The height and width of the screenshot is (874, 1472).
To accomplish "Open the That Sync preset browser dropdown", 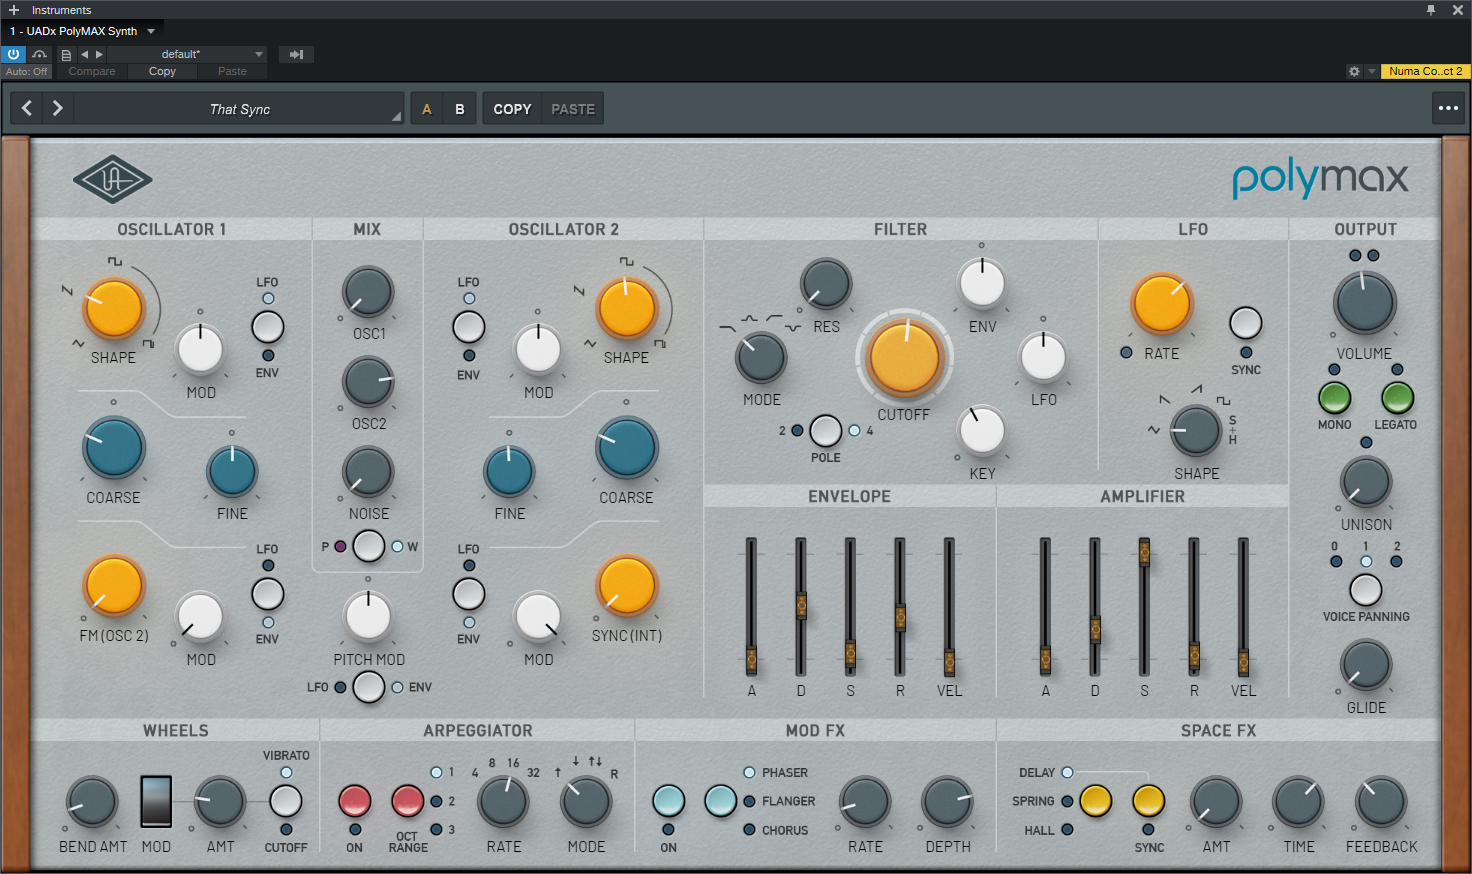I will point(240,109).
